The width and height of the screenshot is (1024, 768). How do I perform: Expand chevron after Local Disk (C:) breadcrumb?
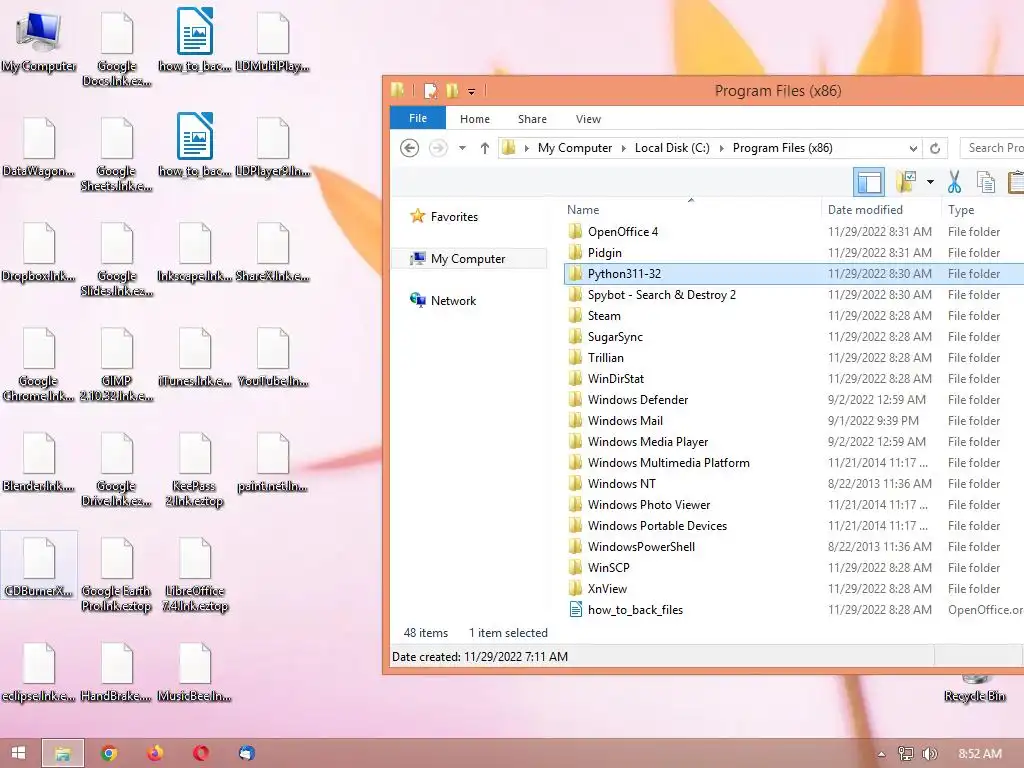[722, 148]
